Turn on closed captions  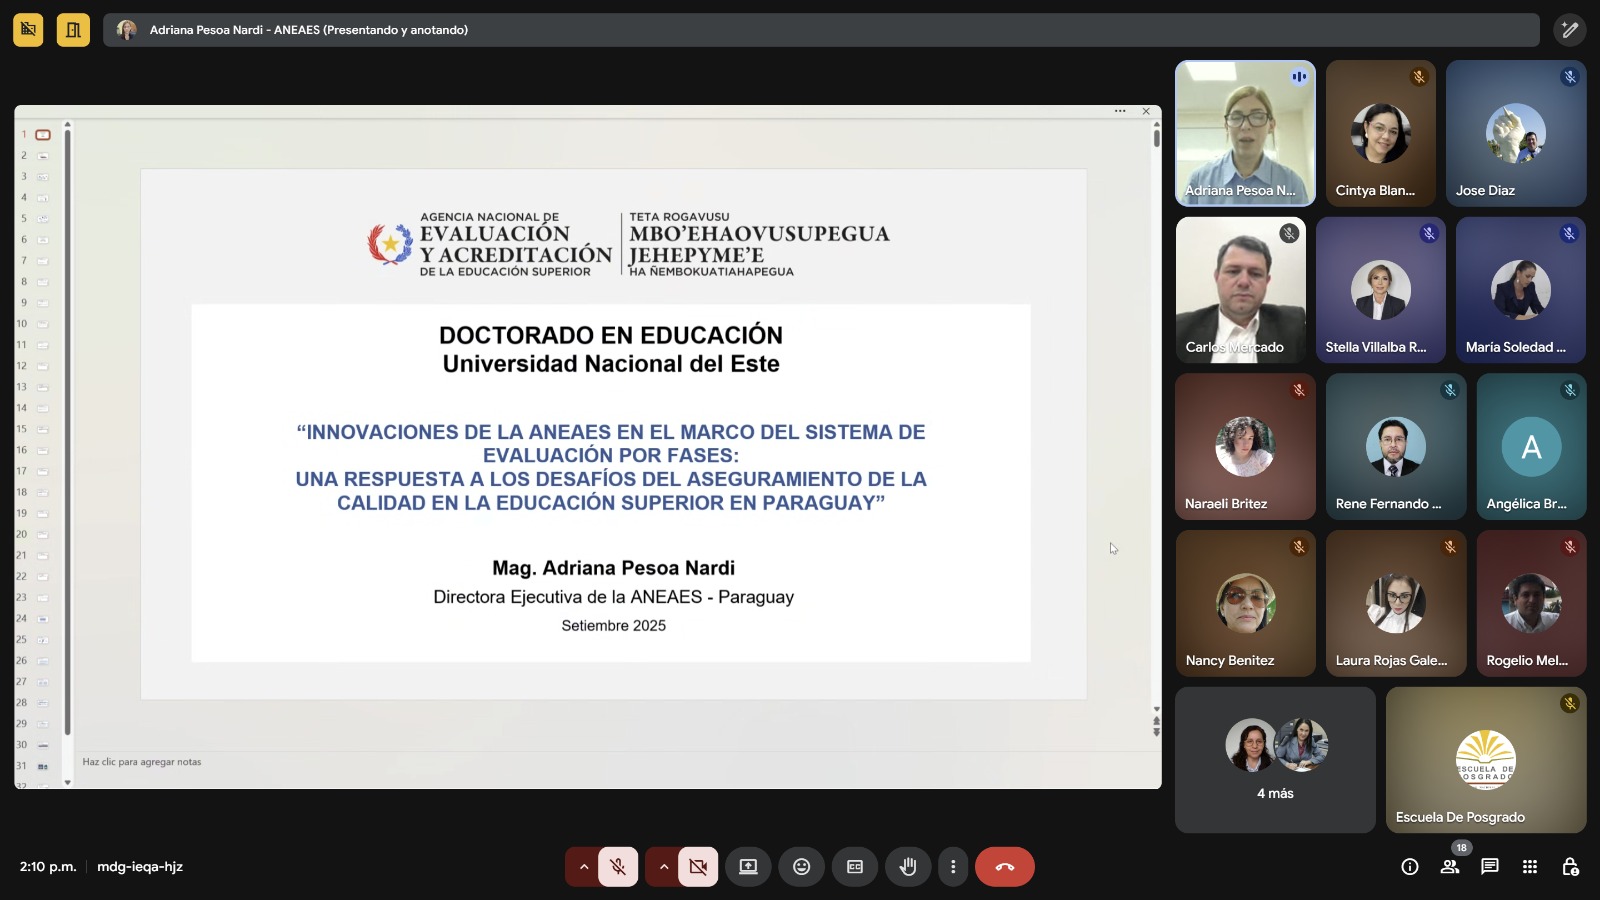point(855,867)
